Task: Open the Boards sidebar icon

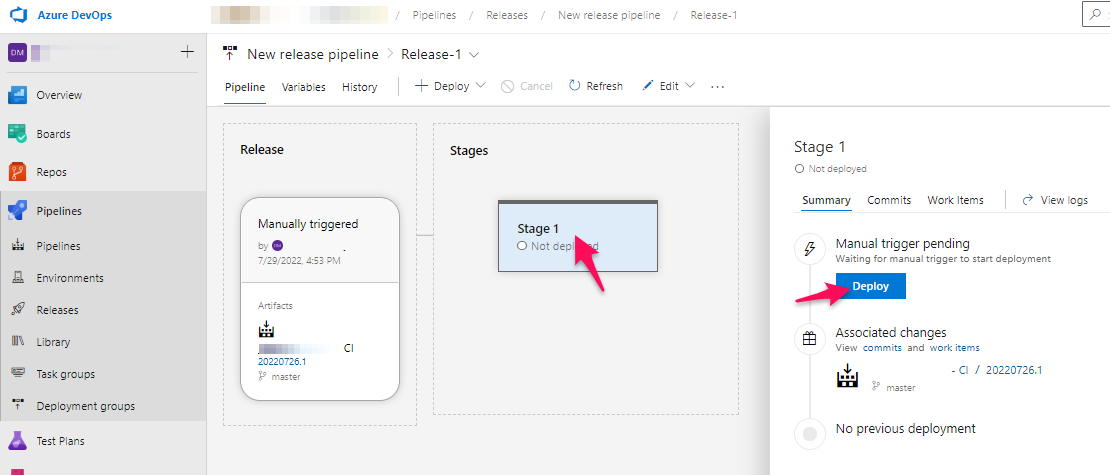Action: click(x=17, y=134)
